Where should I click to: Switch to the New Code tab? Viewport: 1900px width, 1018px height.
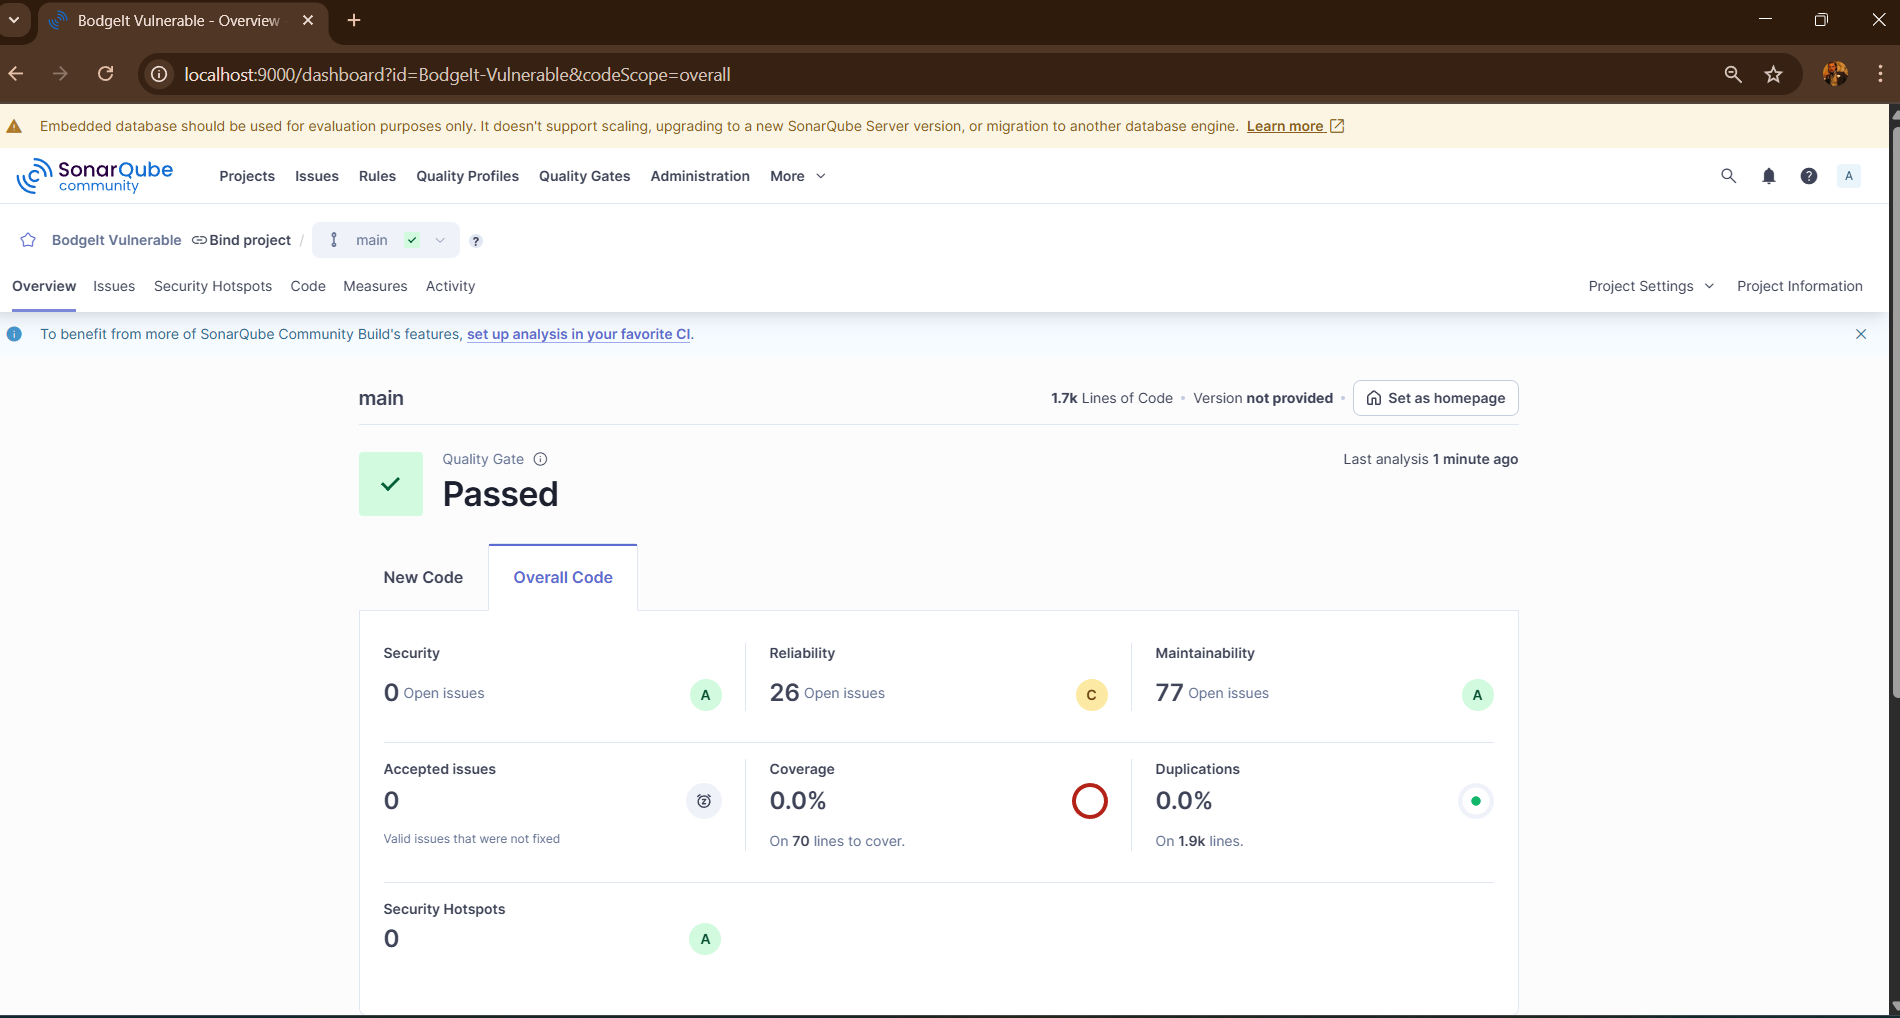423,578
